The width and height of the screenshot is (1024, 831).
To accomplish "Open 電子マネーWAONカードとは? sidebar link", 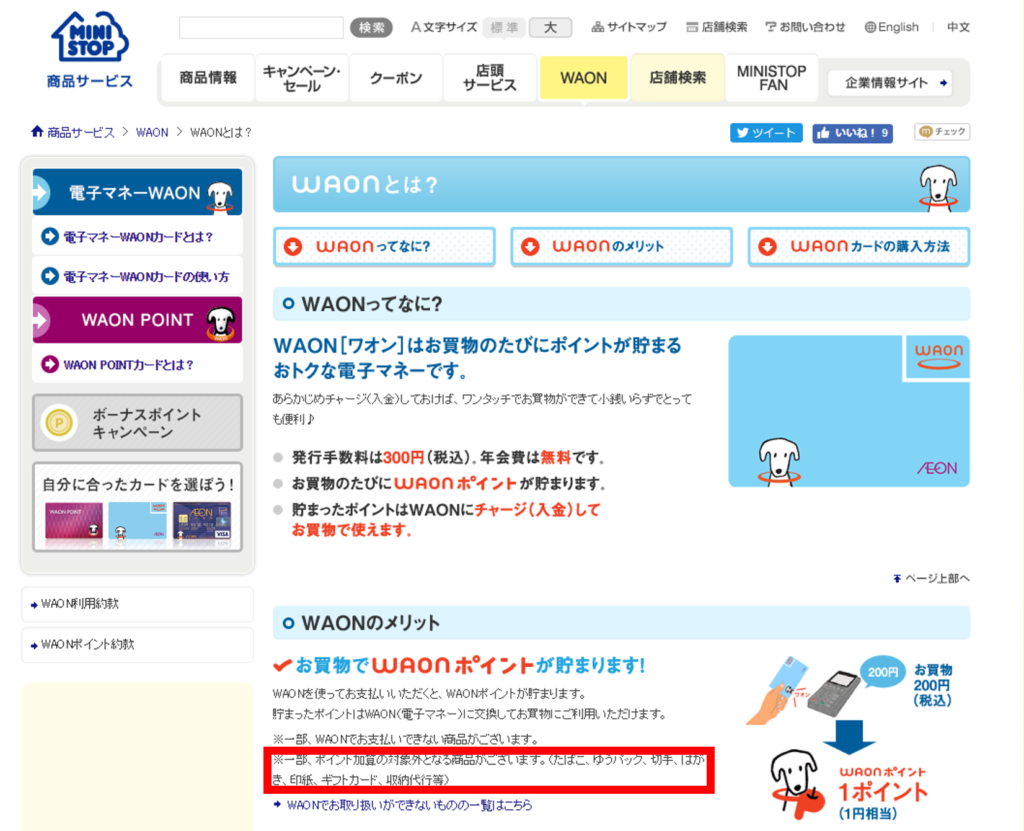I will 137,236.
